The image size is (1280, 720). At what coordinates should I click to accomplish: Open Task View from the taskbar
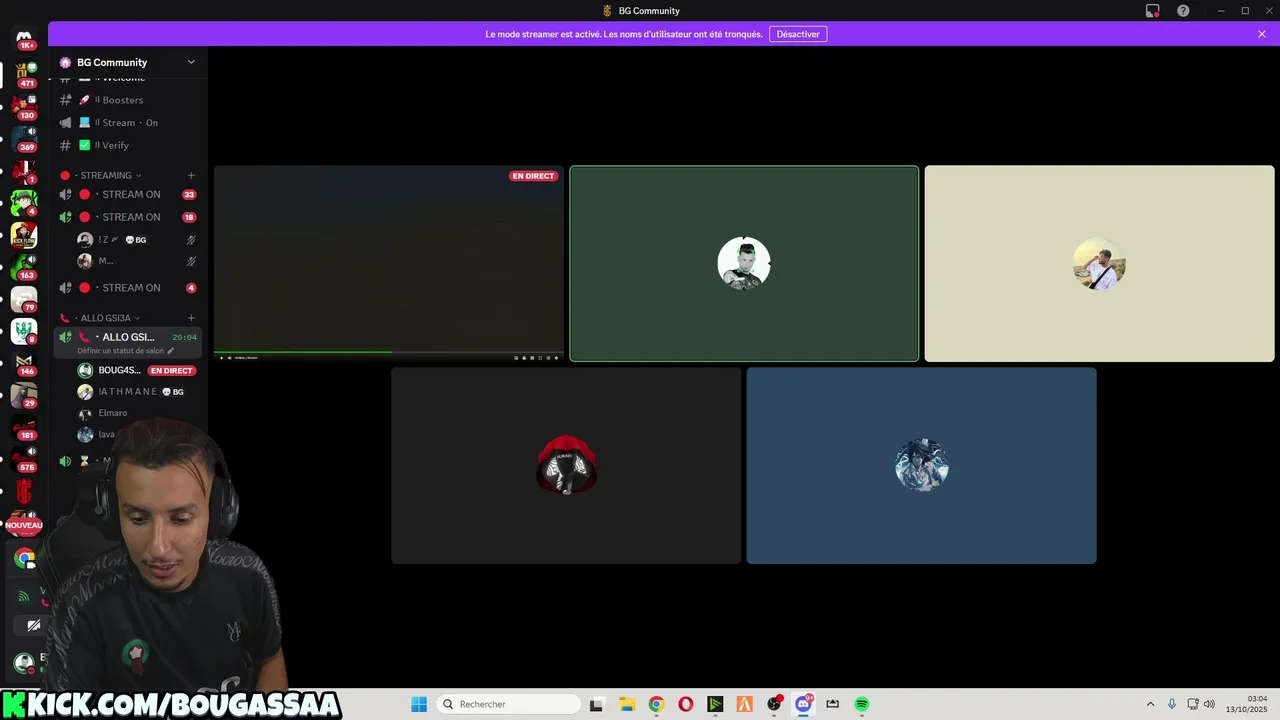(597, 704)
